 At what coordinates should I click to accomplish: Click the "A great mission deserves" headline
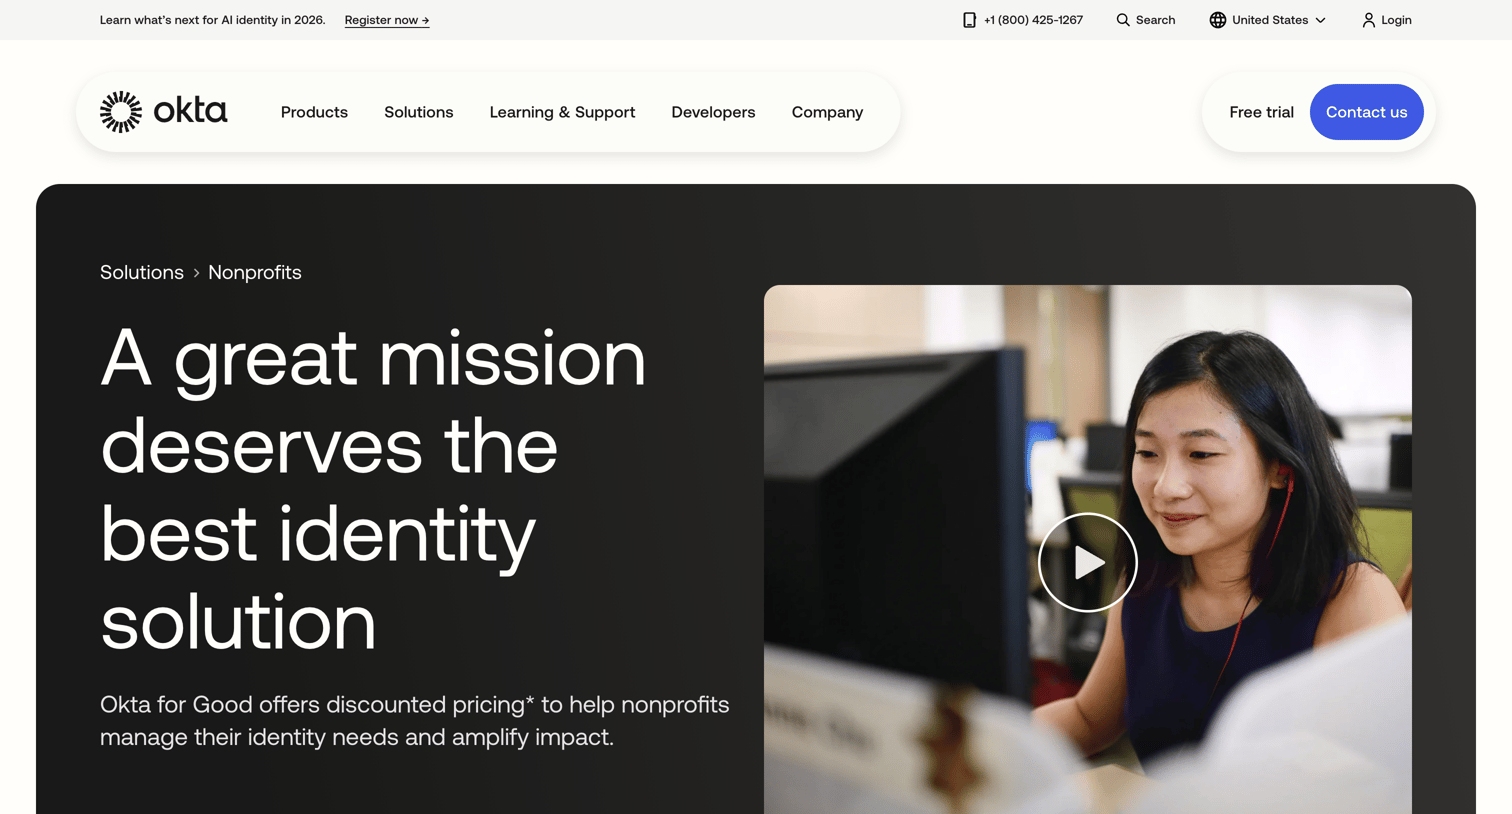pyautogui.click(x=373, y=489)
